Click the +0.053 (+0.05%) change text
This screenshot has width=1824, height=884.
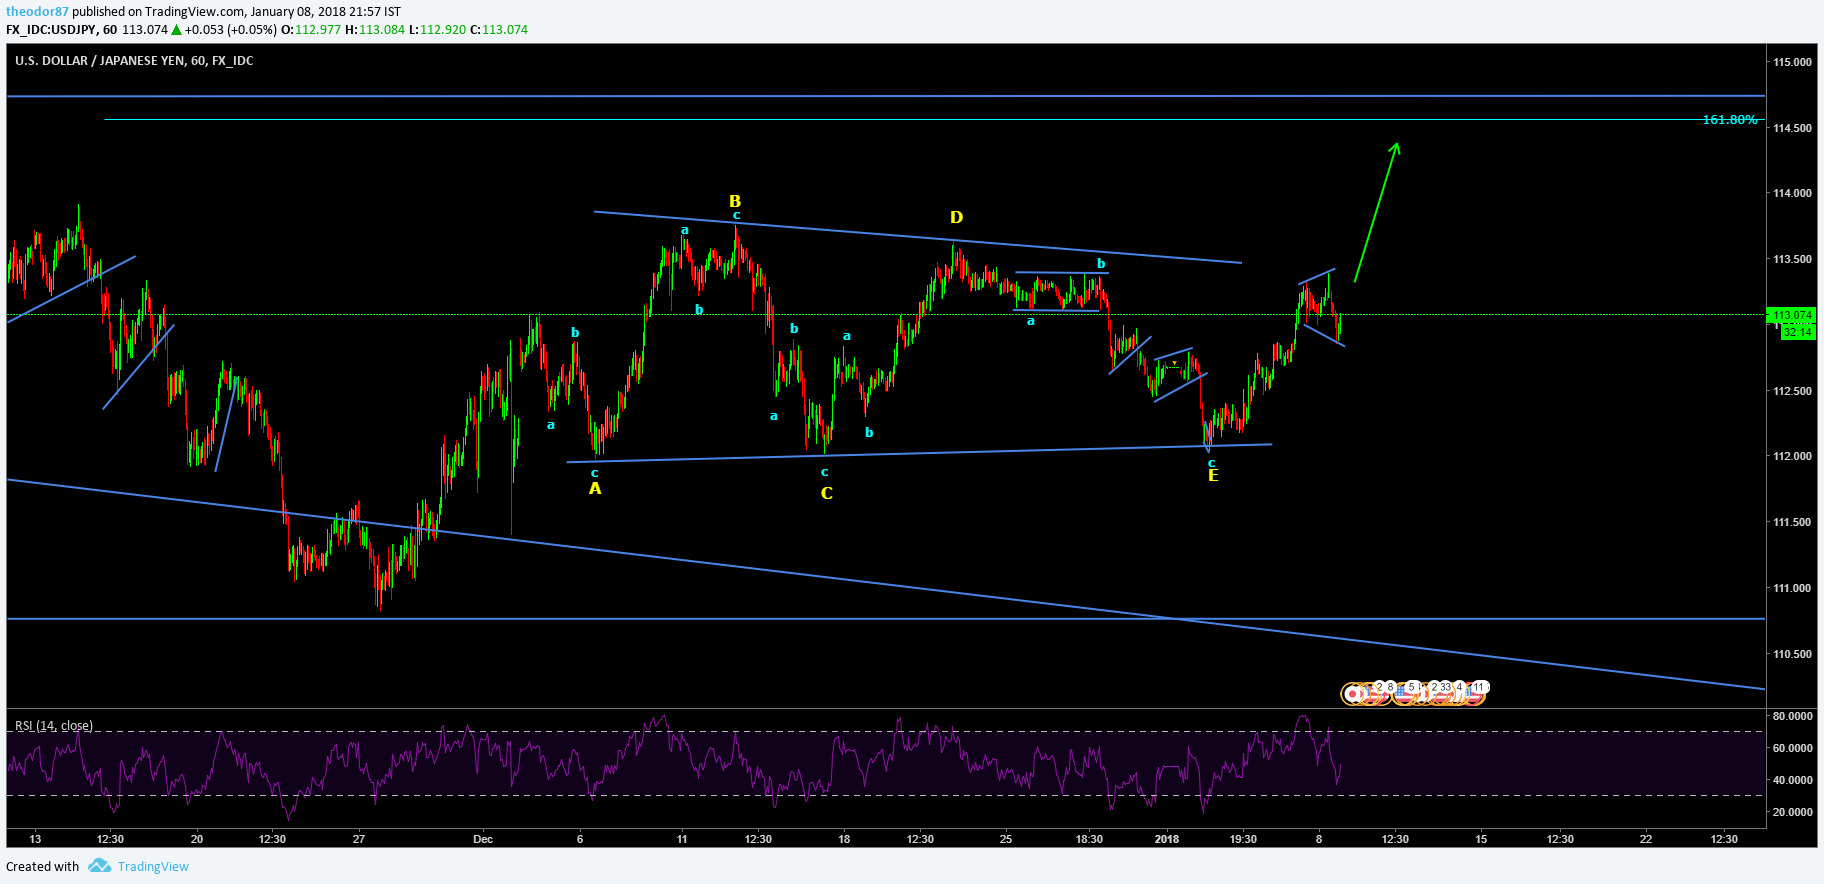(231, 30)
